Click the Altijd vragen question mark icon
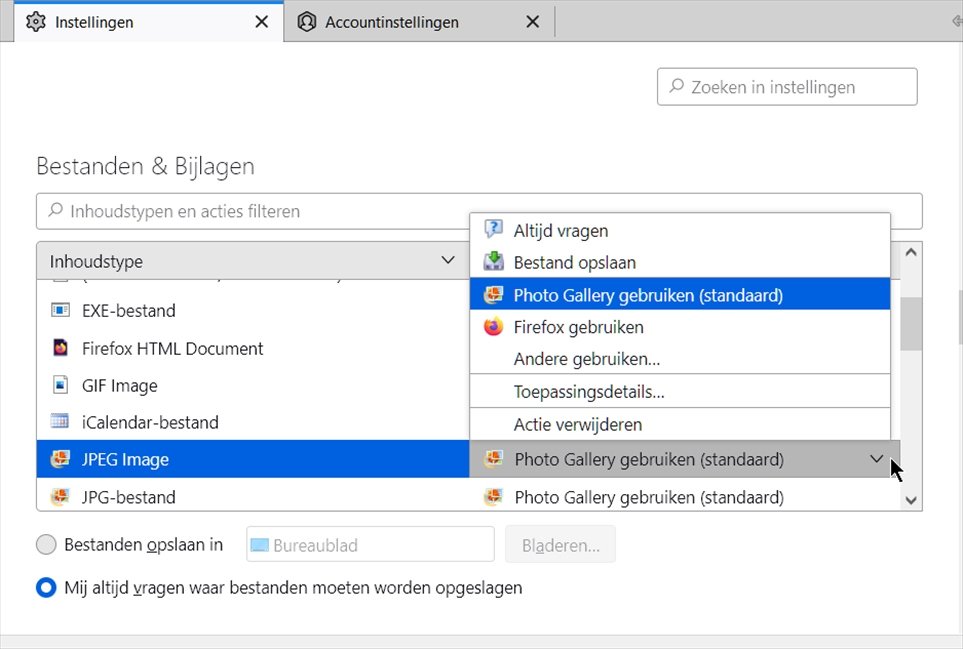Viewport: 963px width, 649px height. pyautogui.click(x=493, y=230)
